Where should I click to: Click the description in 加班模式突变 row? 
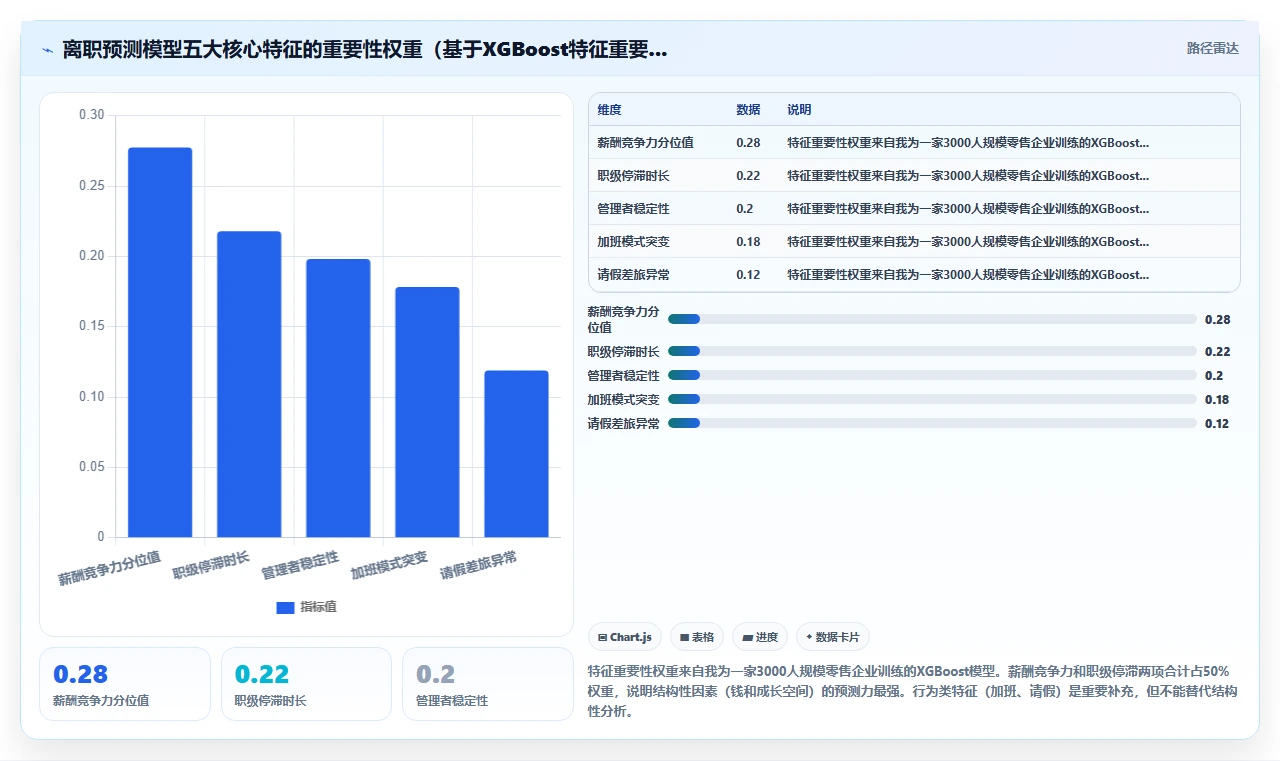pos(968,241)
